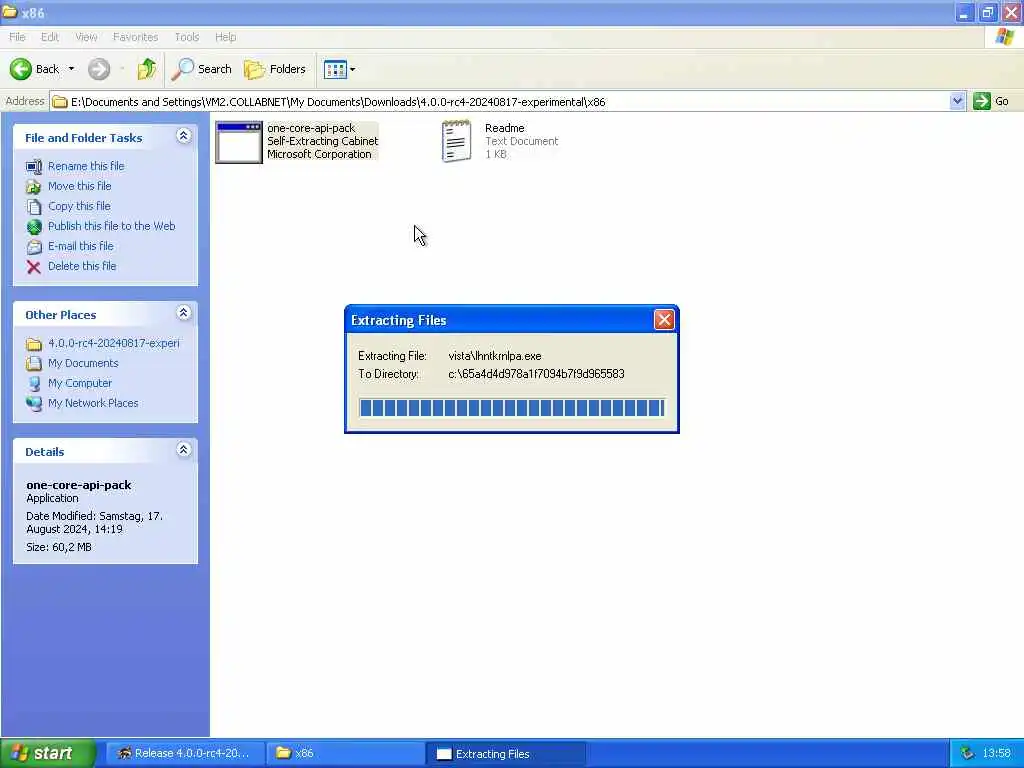This screenshot has width=1024, height=768.
Task: Open the Tools menu
Action: 186,37
